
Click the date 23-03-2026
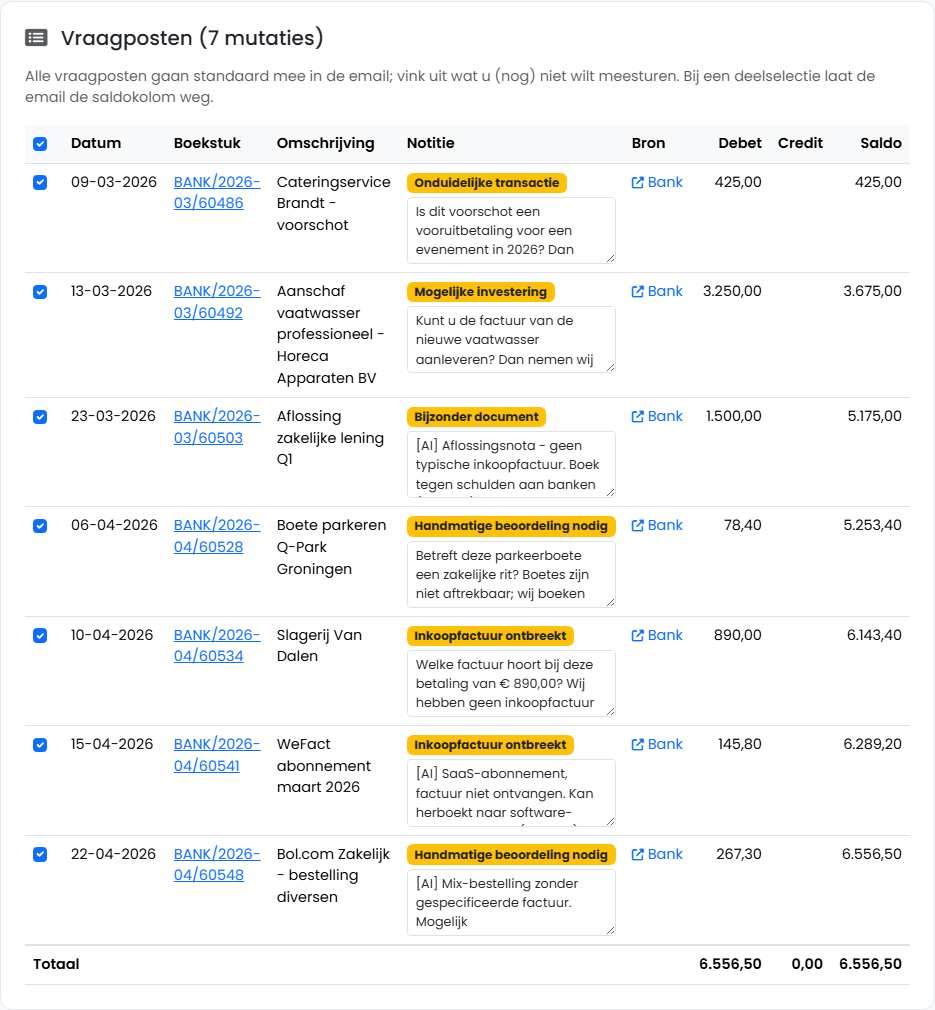(x=113, y=416)
